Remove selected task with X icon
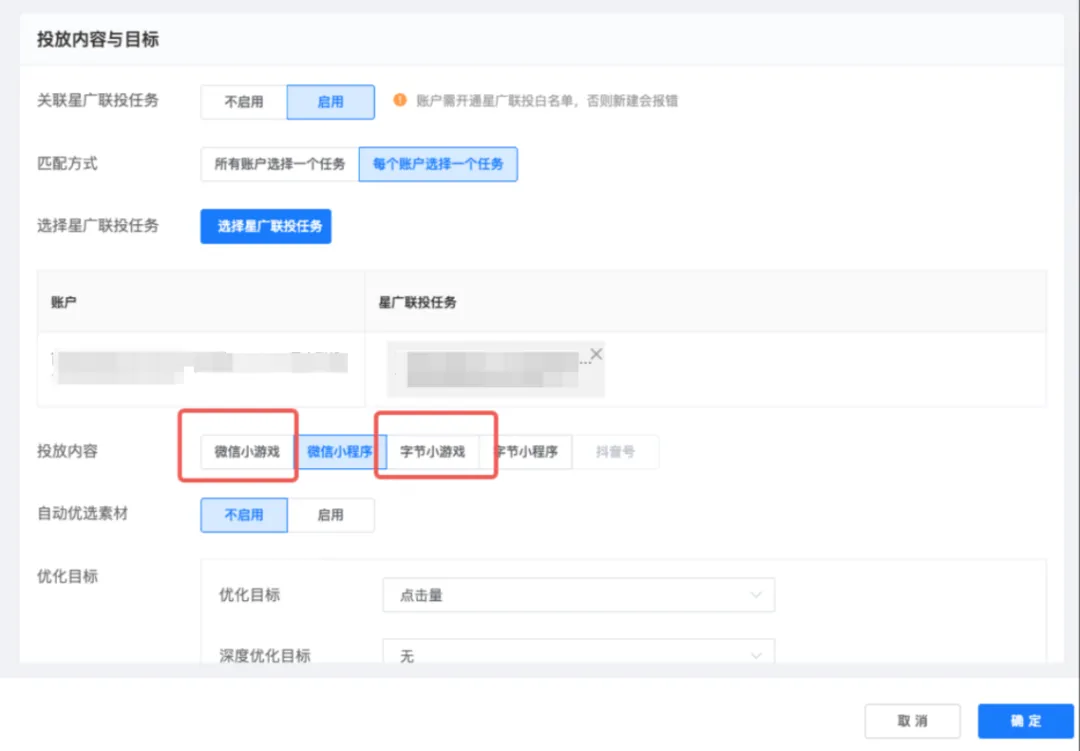The width and height of the screenshot is (1080, 751). click(x=596, y=354)
